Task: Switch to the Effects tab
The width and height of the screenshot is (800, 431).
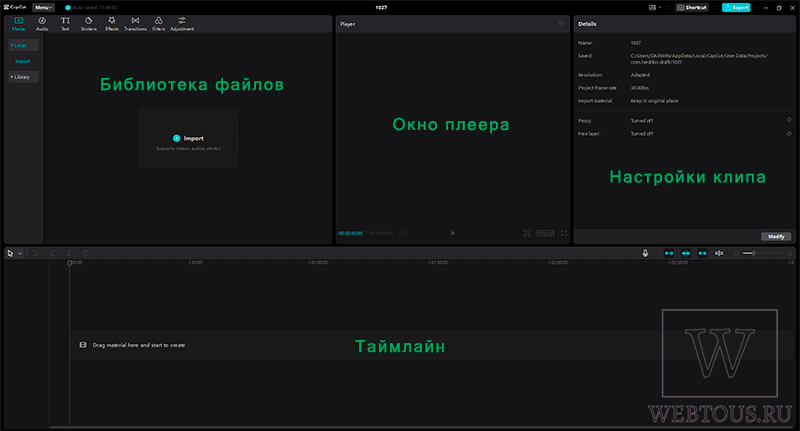Action: point(112,23)
